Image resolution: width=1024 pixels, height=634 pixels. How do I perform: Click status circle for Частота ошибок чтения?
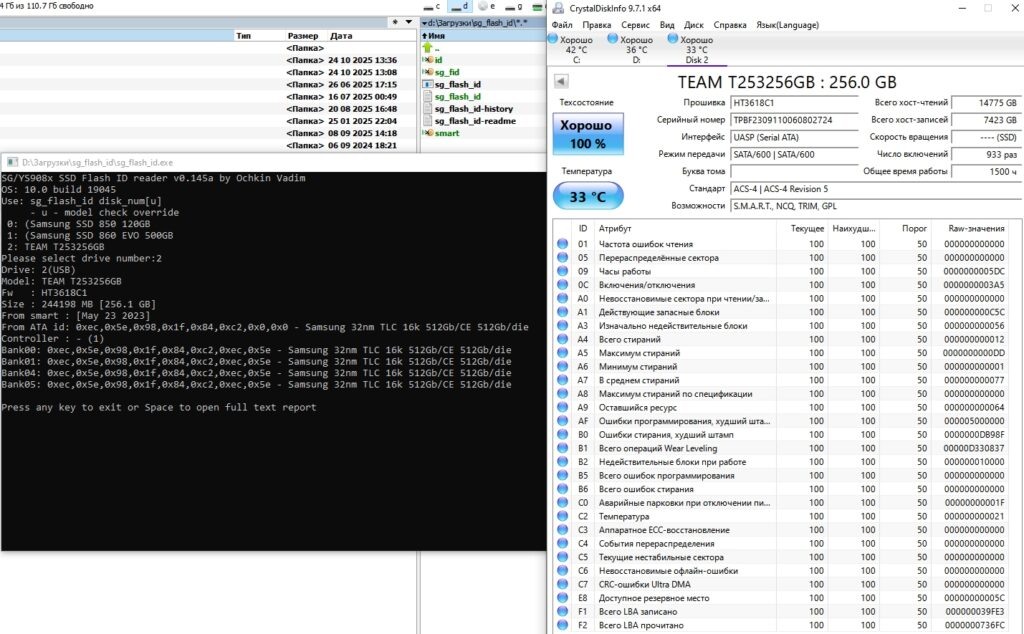[562, 244]
